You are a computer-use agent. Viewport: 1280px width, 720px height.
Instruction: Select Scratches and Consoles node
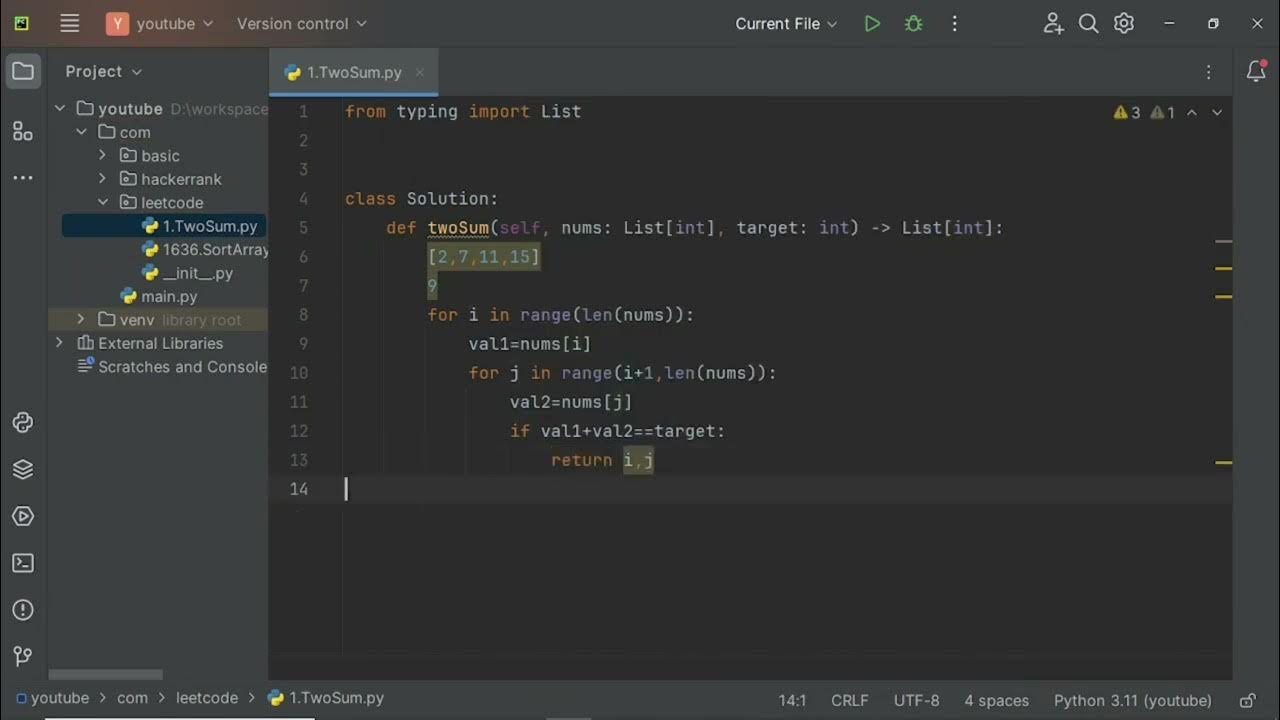[x=172, y=367]
